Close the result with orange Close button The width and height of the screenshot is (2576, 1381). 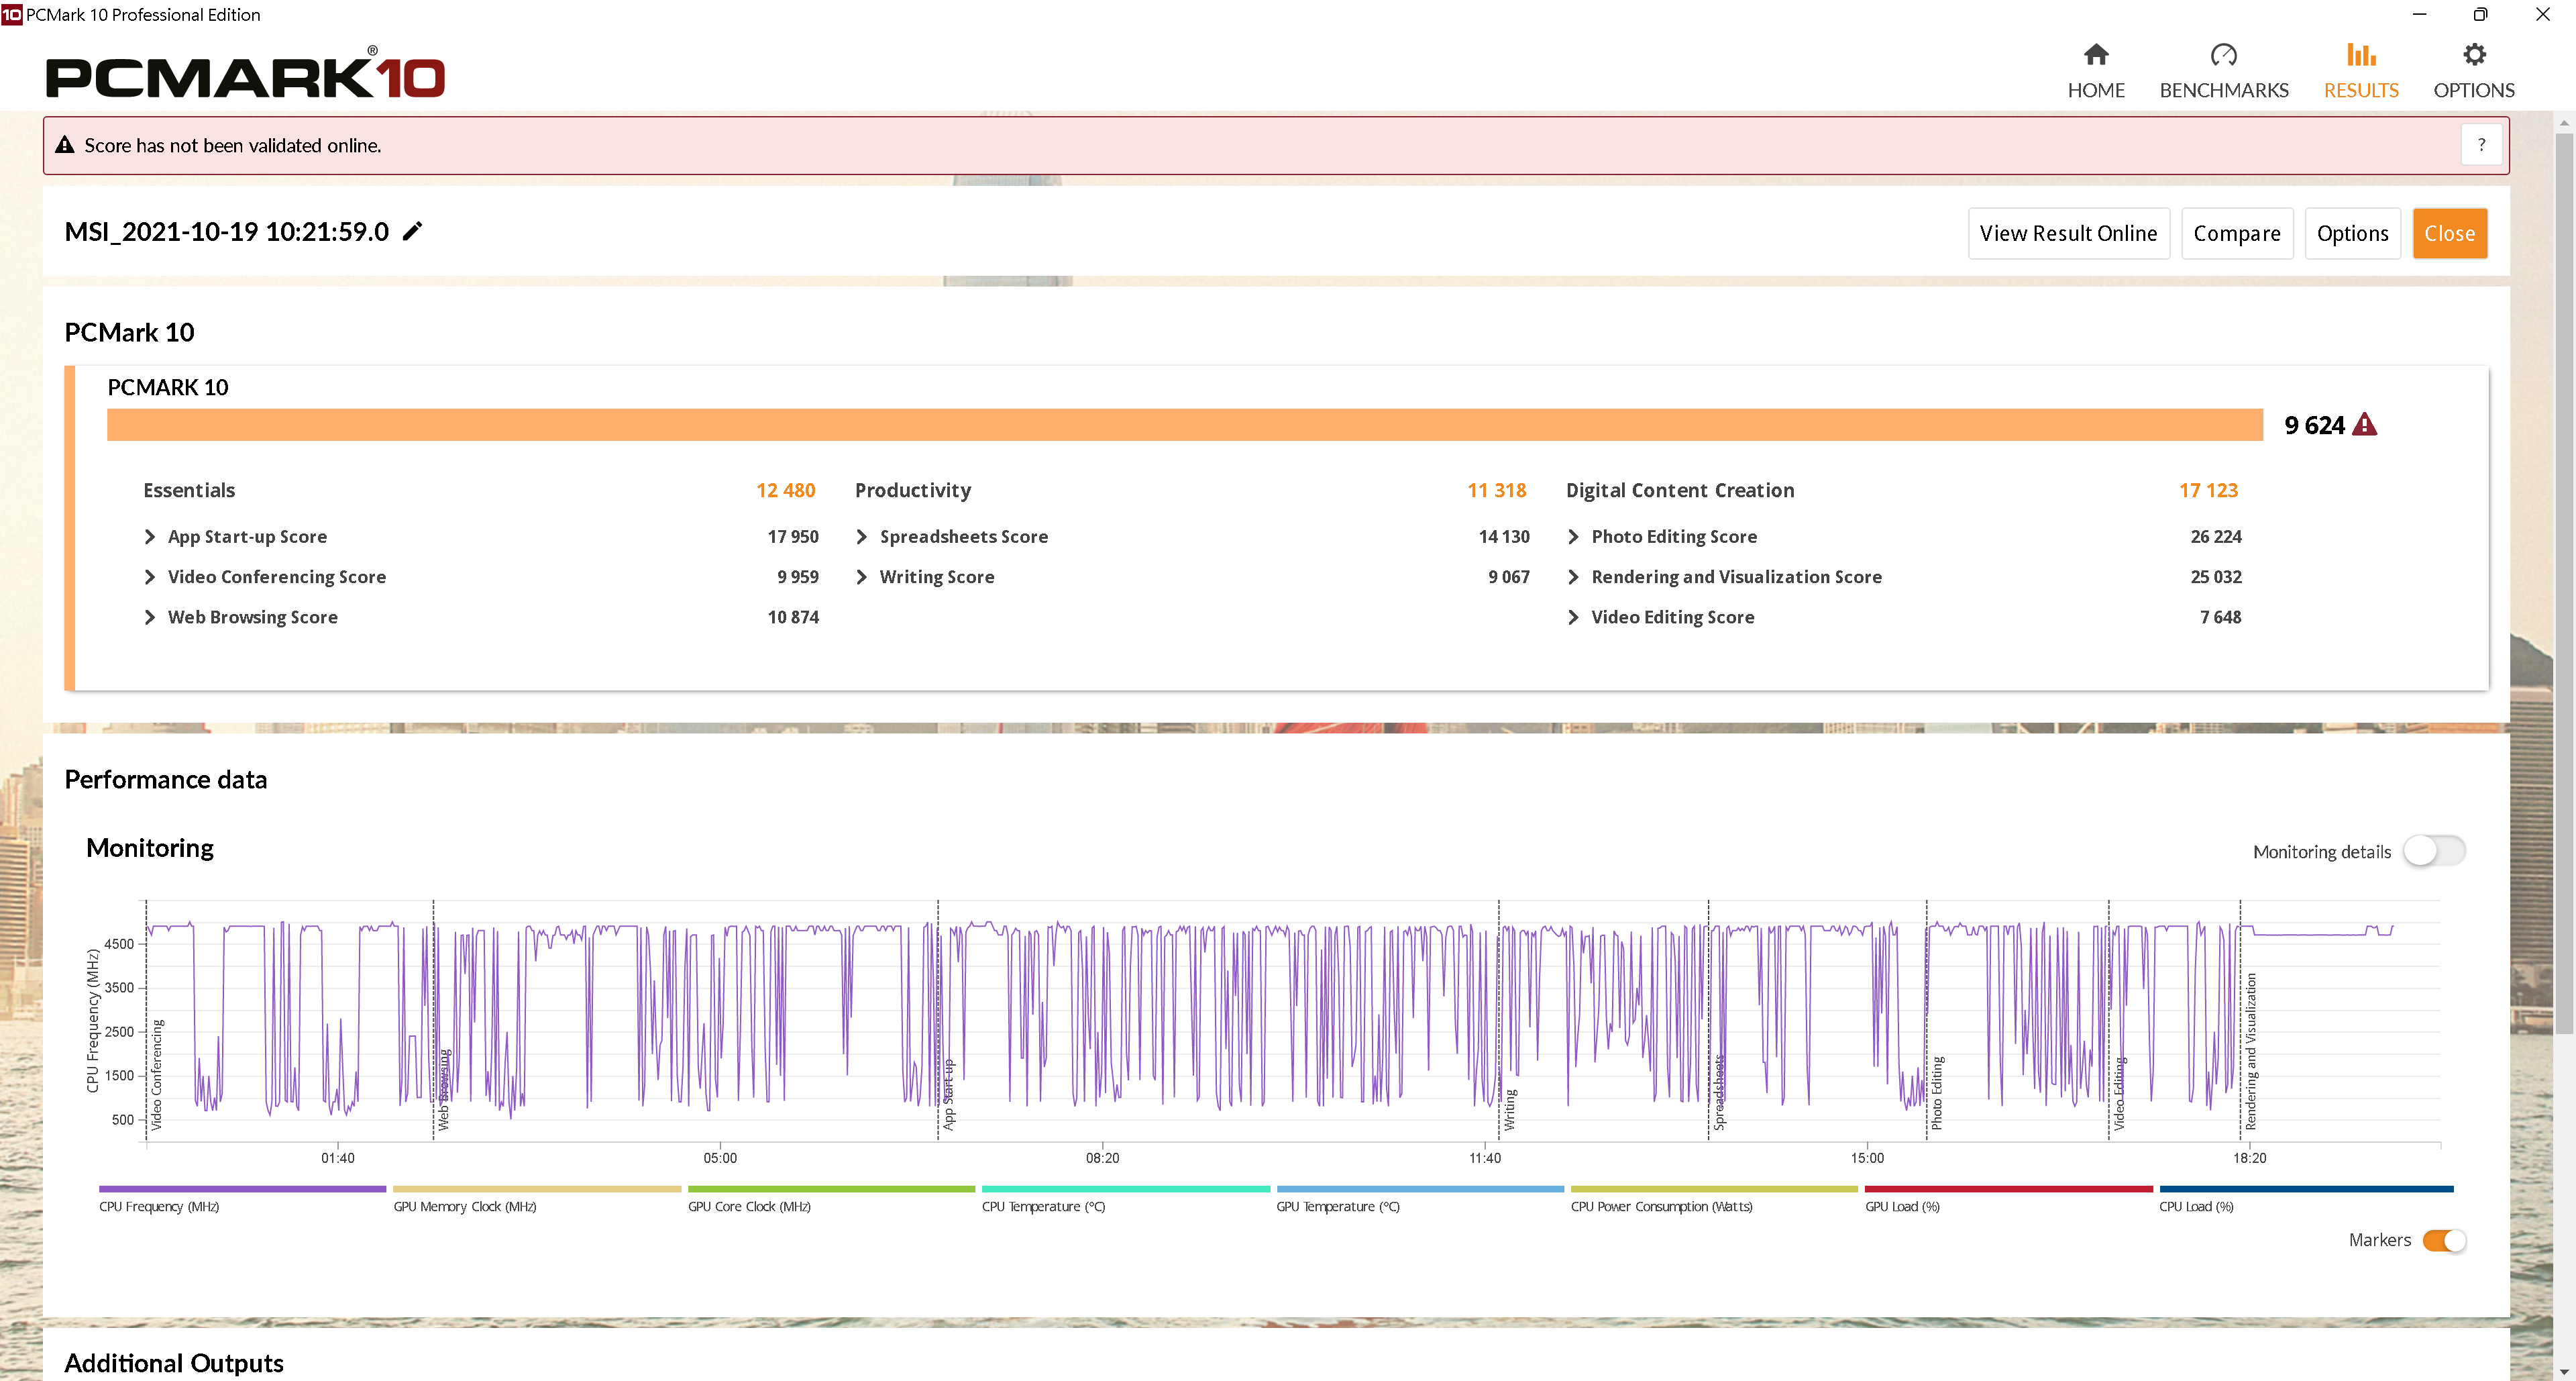(2449, 233)
